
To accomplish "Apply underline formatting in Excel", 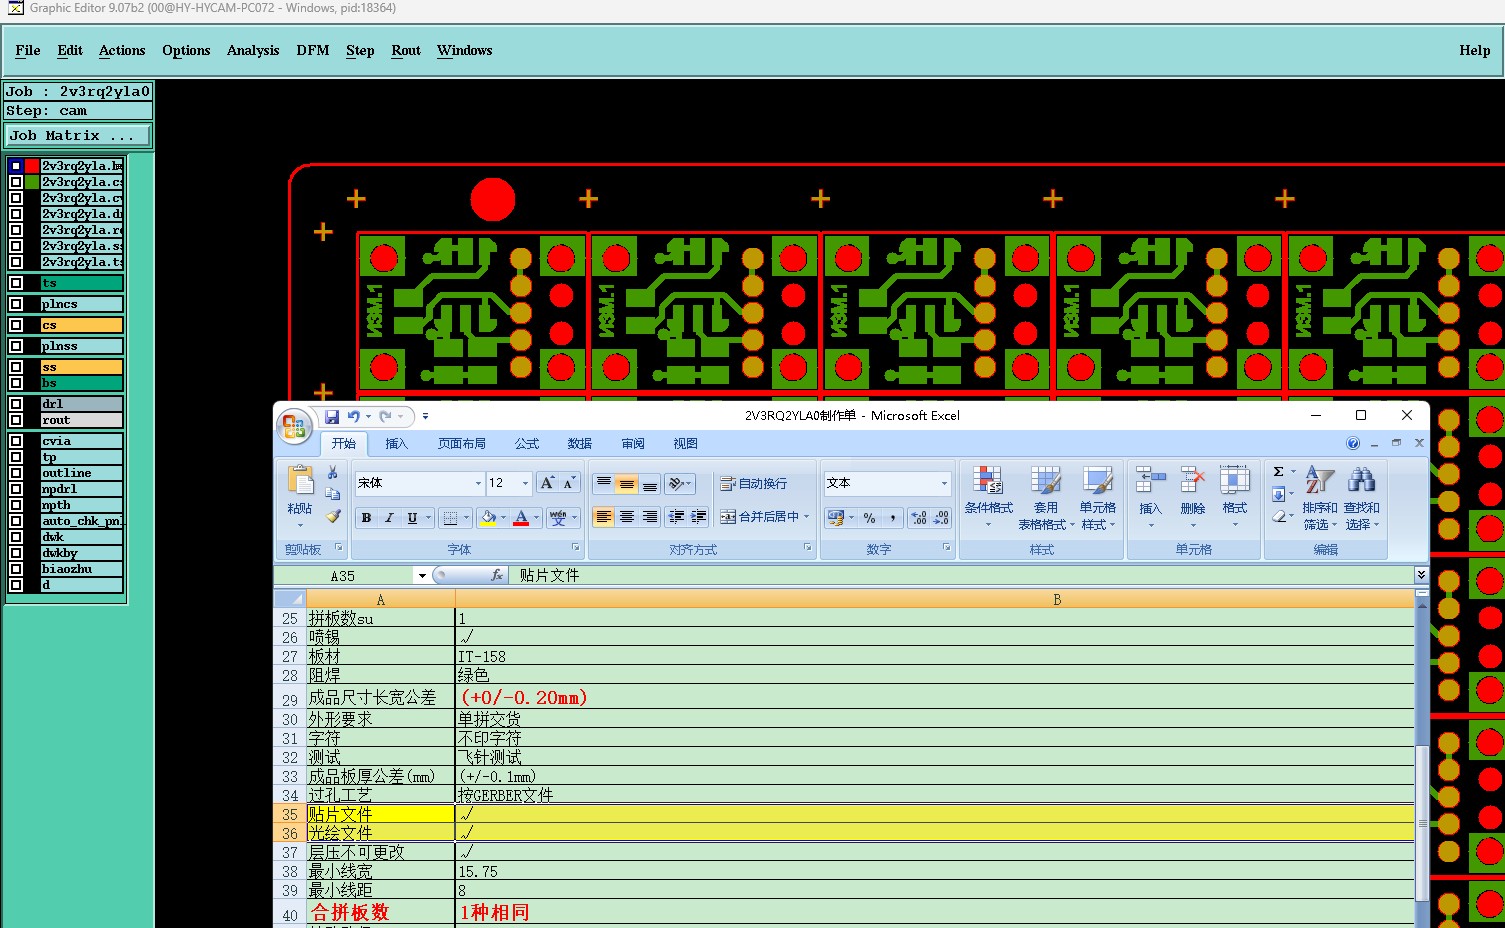I will [412, 517].
